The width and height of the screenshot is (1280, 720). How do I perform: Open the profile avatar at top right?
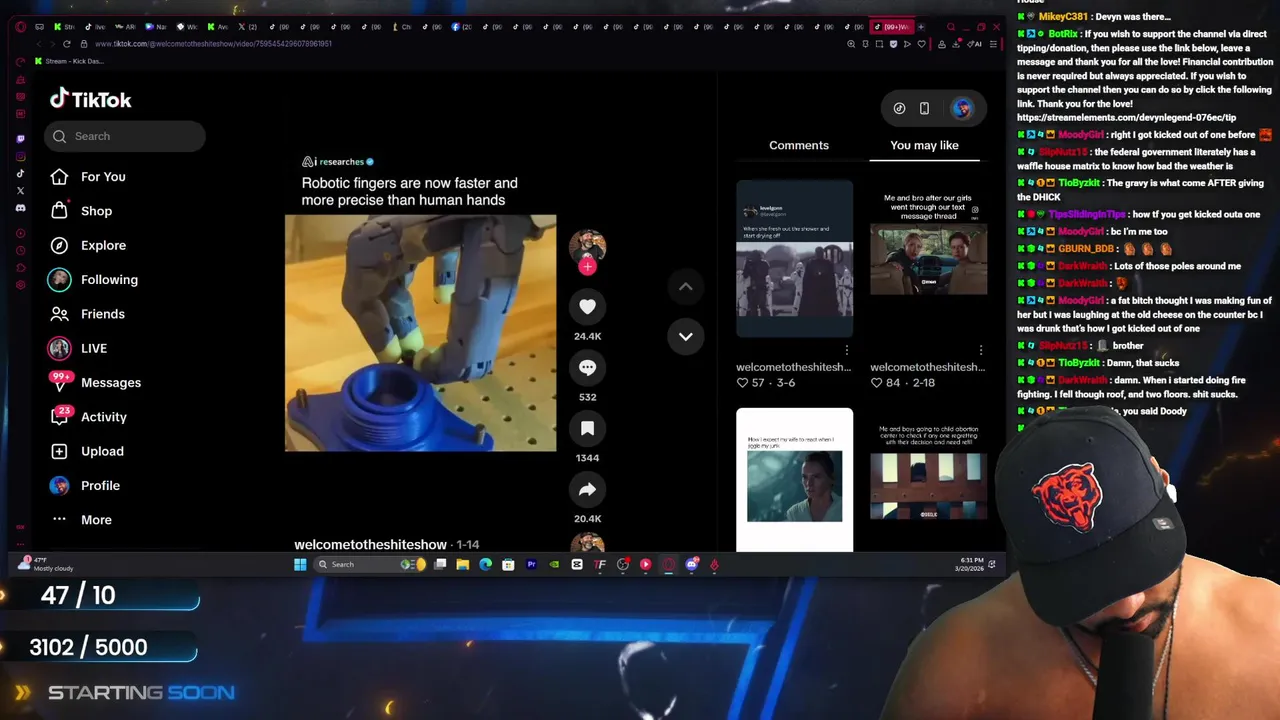pyautogui.click(x=962, y=108)
